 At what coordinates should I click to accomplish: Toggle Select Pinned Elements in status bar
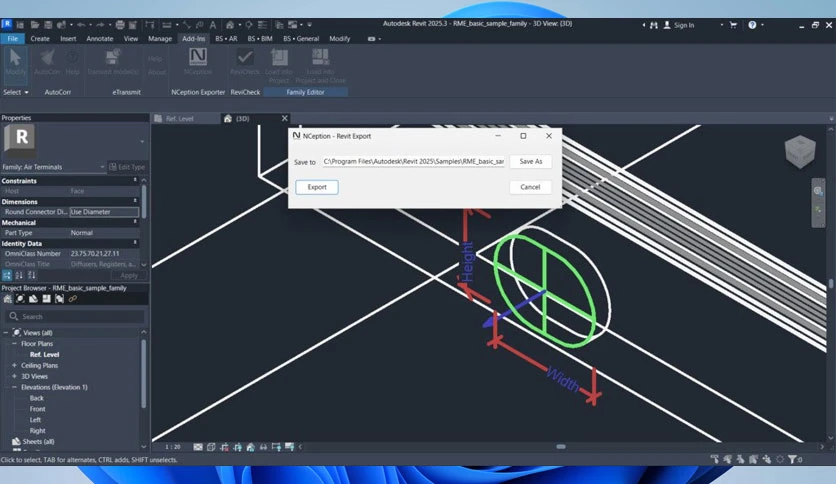pyautogui.click(x=741, y=459)
